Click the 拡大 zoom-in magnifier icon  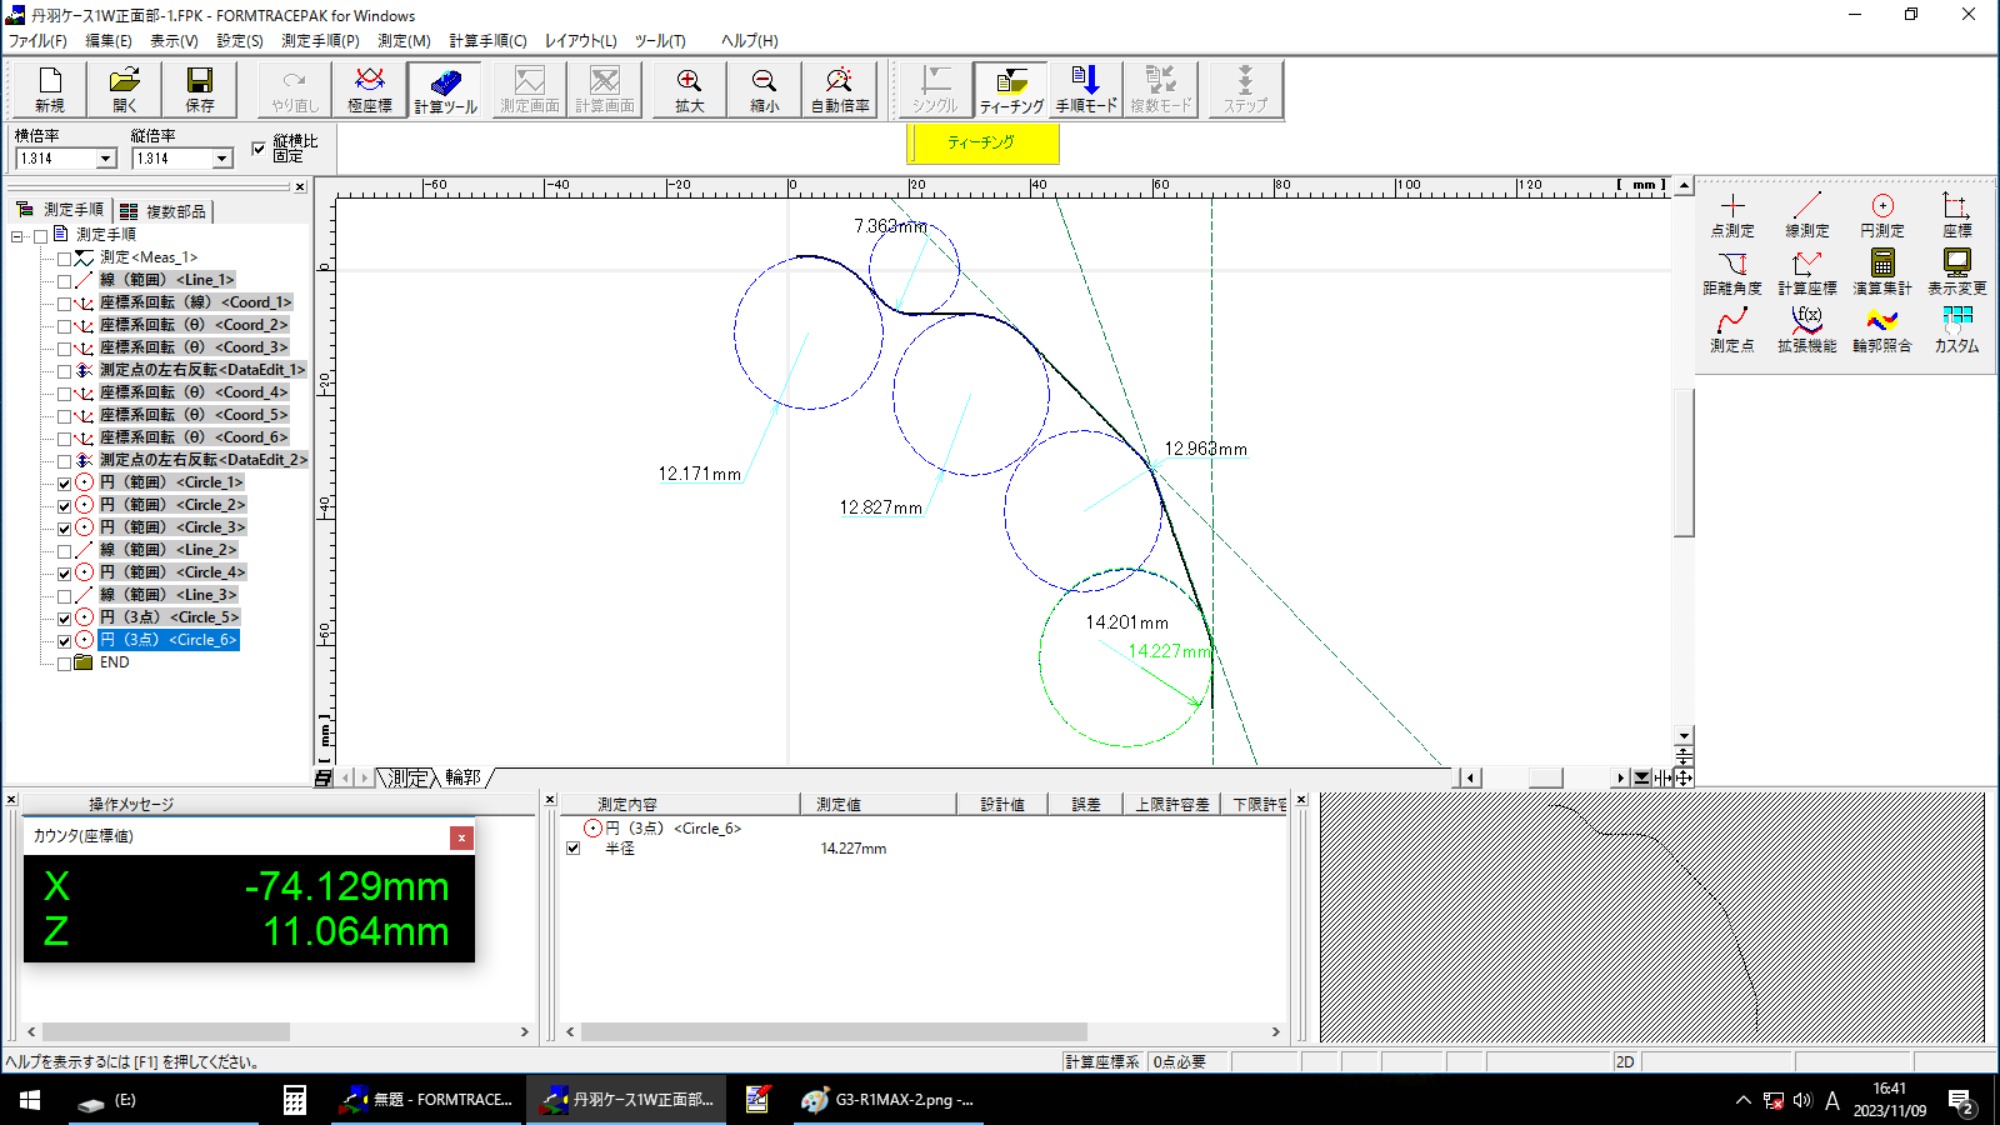688,89
